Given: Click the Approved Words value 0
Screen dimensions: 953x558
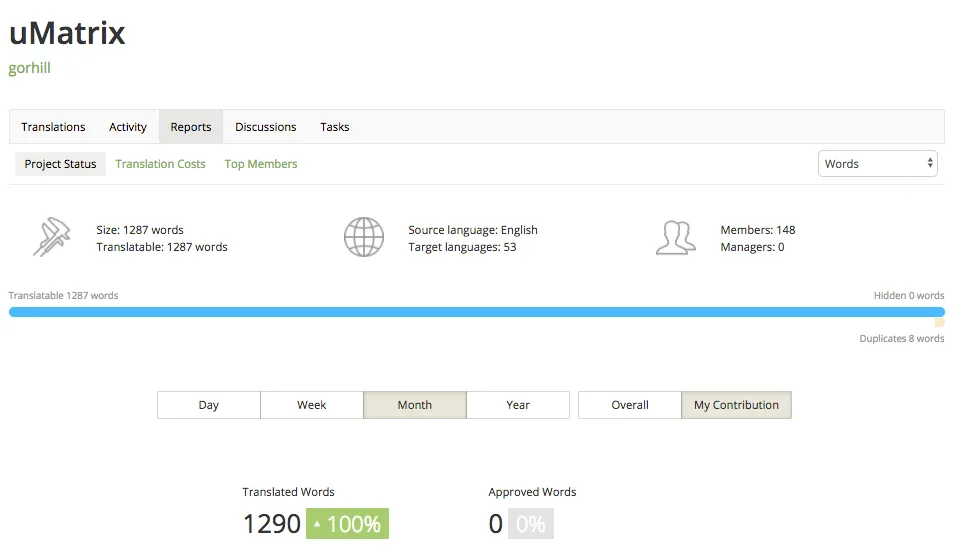Looking at the screenshot, I should click(495, 523).
